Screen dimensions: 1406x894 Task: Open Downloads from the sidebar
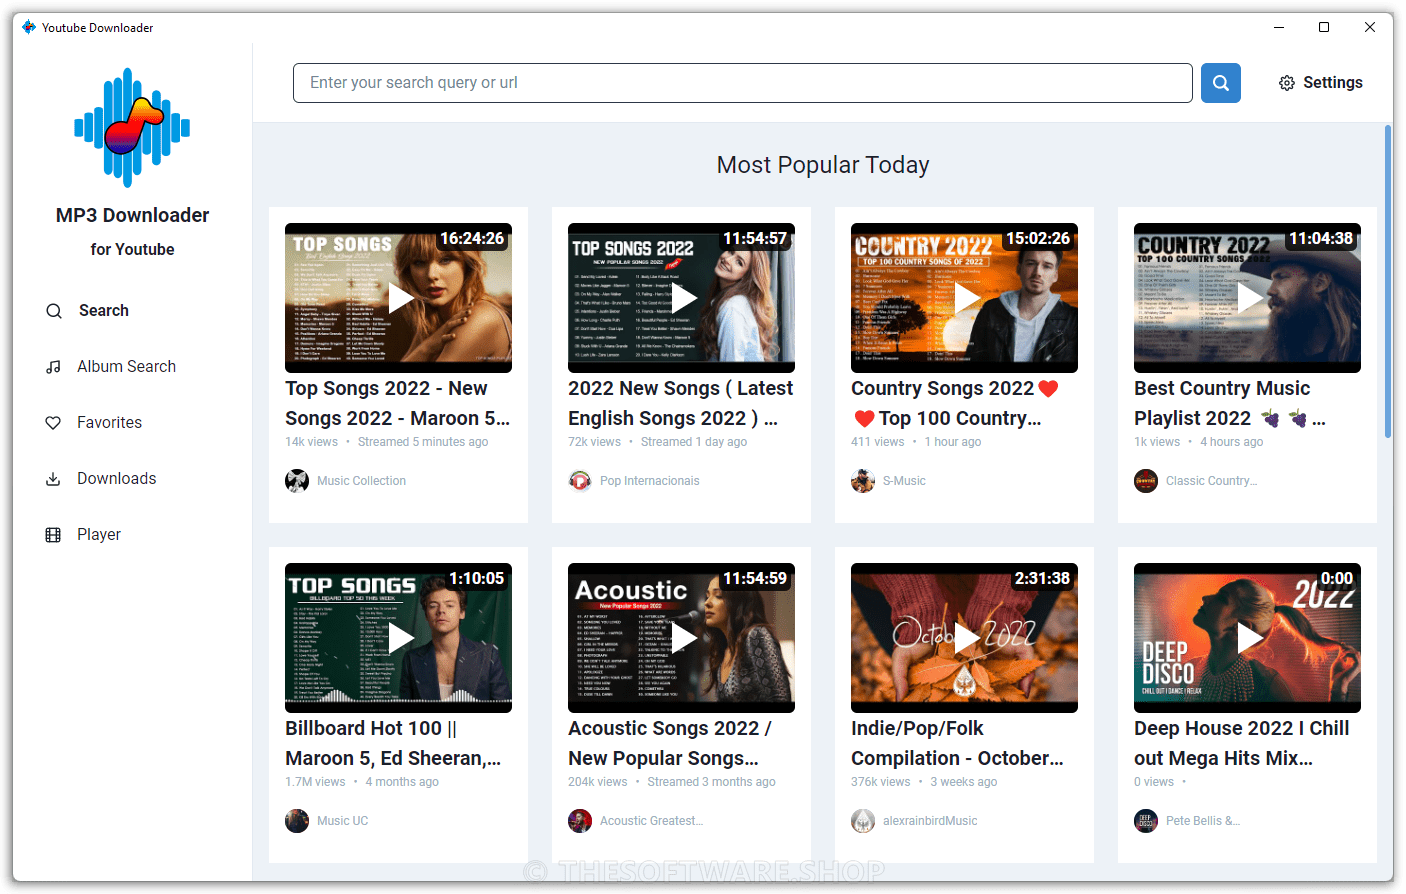[116, 479]
